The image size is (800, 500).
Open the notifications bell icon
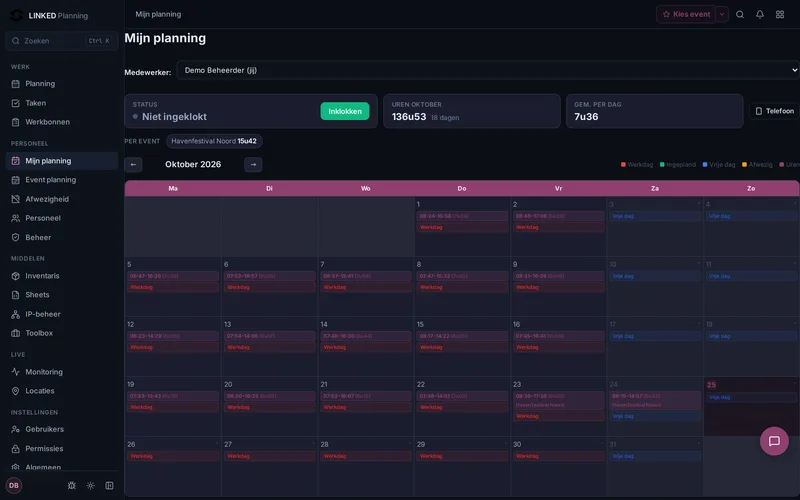(x=760, y=14)
